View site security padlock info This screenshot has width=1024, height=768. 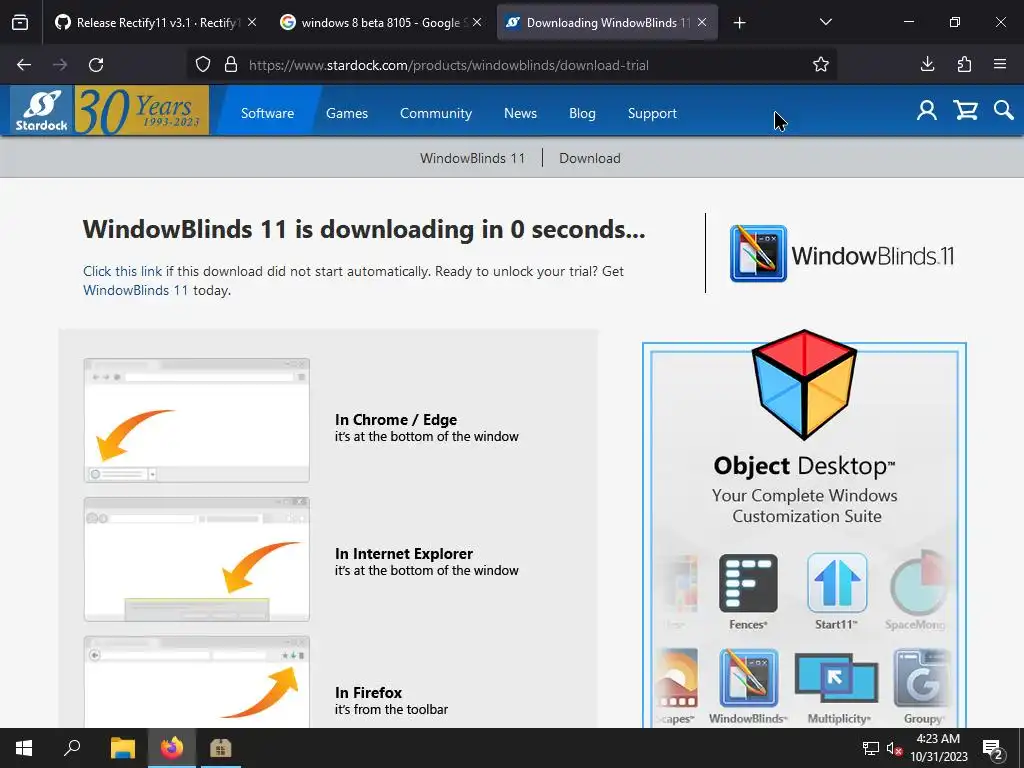coord(231,65)
